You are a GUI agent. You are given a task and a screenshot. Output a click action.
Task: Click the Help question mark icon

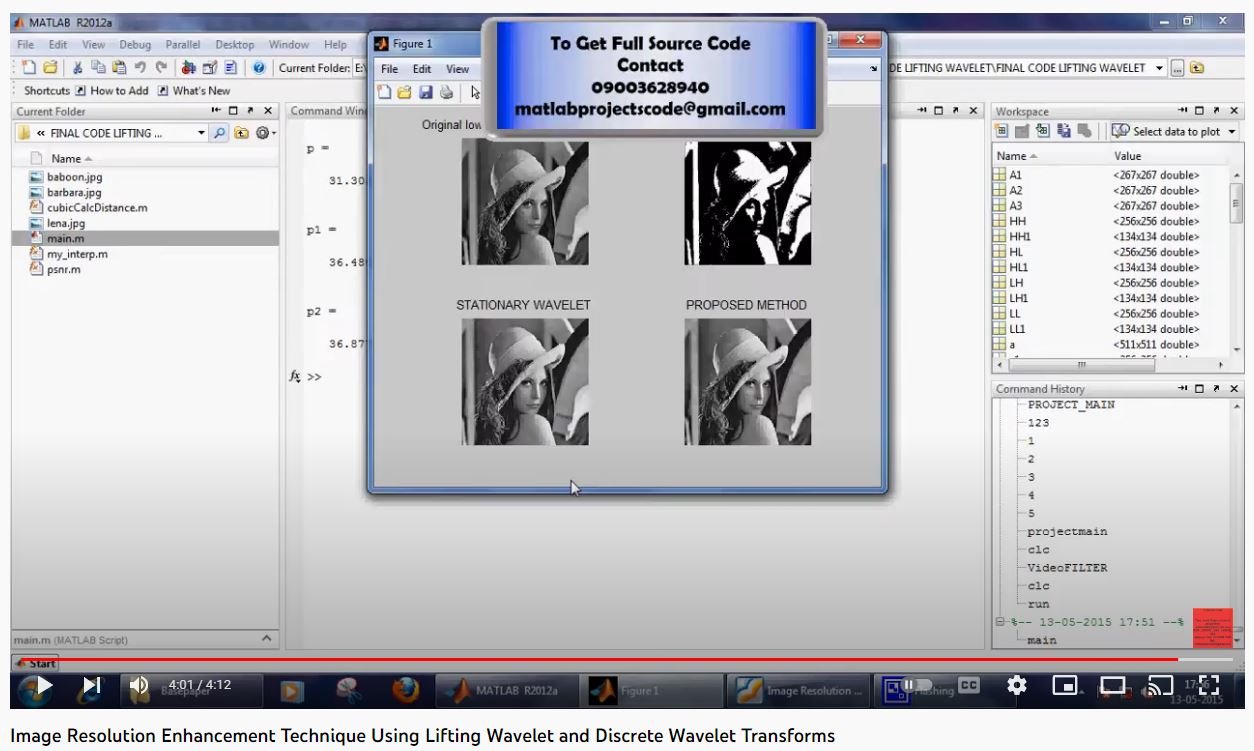coord(258,68)
